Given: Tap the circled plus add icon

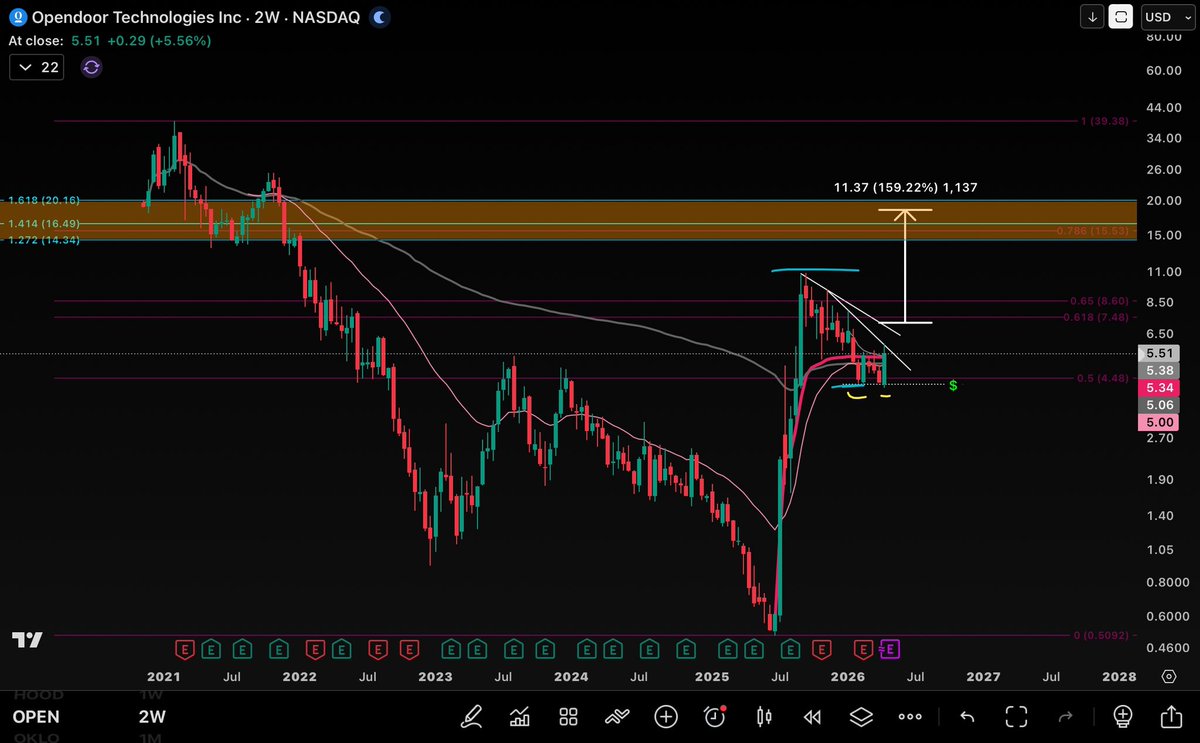Looking at the screenshot, I should pyautogui.click(x=666, y=716).
